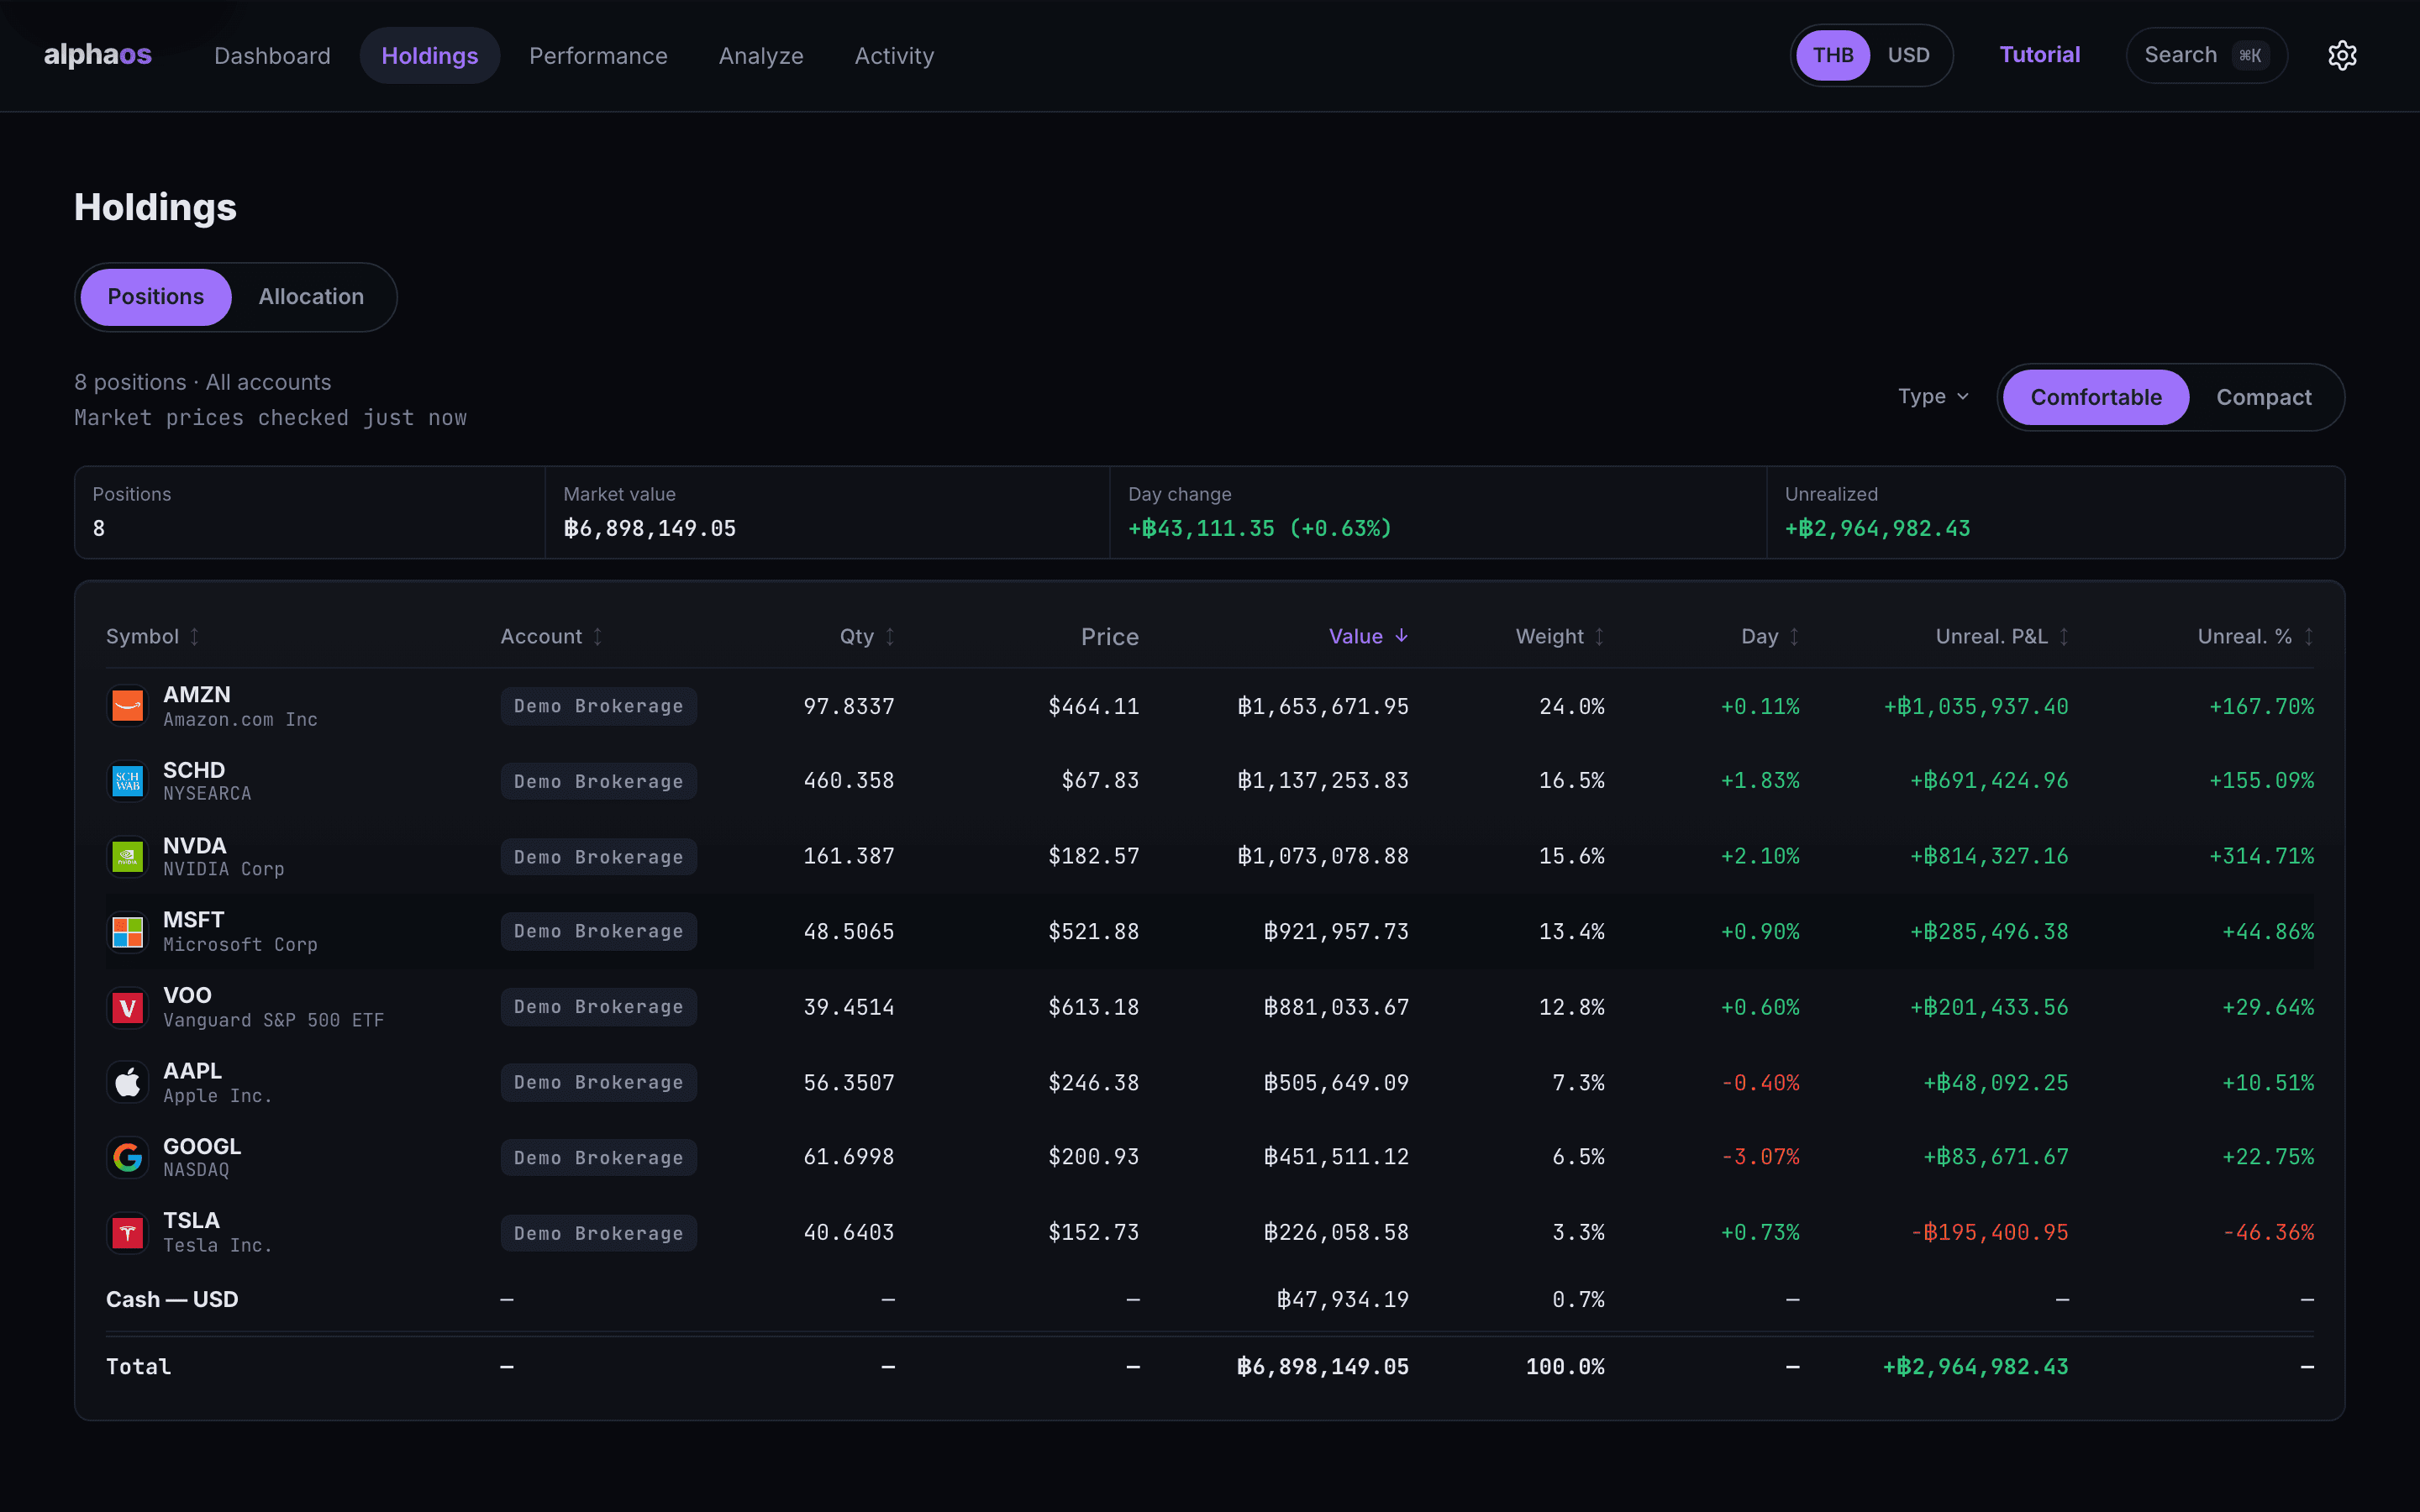Image resolution: width=2420 pixels, height=1512 pixels.
Task: Click '8 positions · All accounts' text
Action: tap(203, 382)
